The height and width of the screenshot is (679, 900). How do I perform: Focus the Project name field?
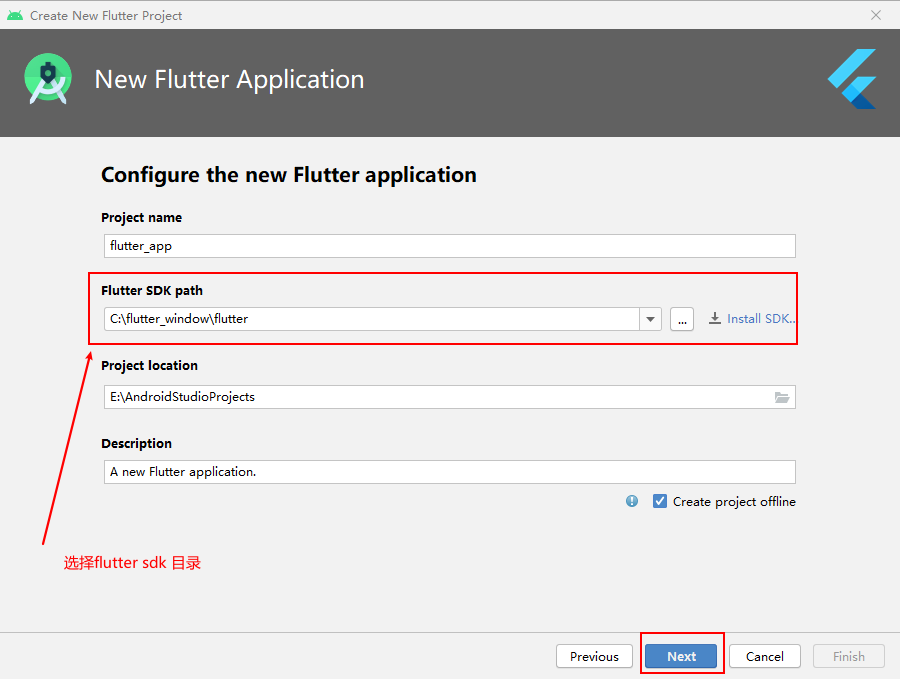click(x=449, y=246)
